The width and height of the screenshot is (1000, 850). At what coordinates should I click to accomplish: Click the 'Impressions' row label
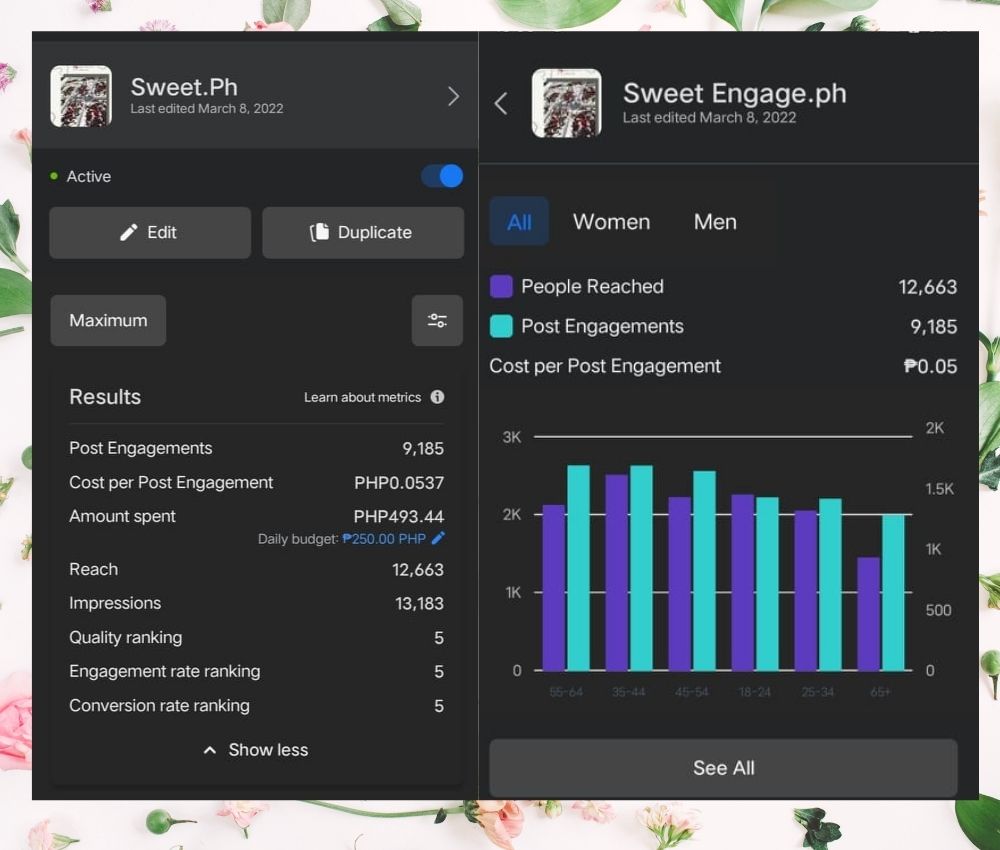[x=115, y=603]
